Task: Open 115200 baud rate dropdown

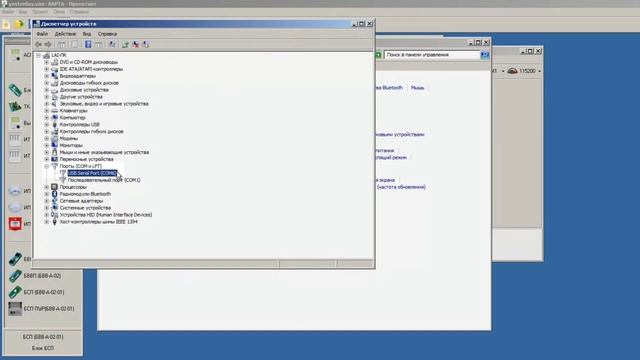Action: tap(540, 71)
